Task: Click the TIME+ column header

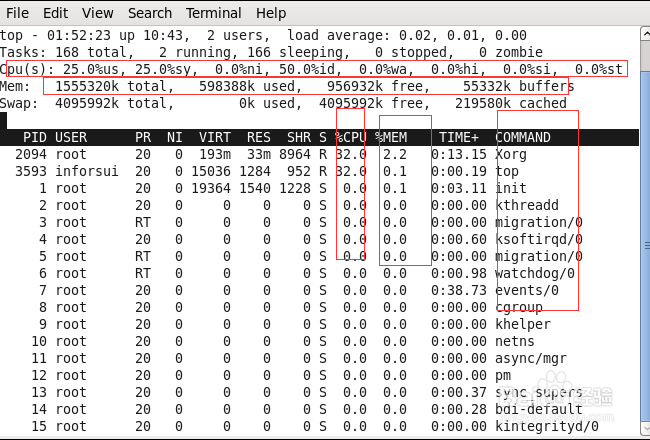Action: tap(459, 137)
